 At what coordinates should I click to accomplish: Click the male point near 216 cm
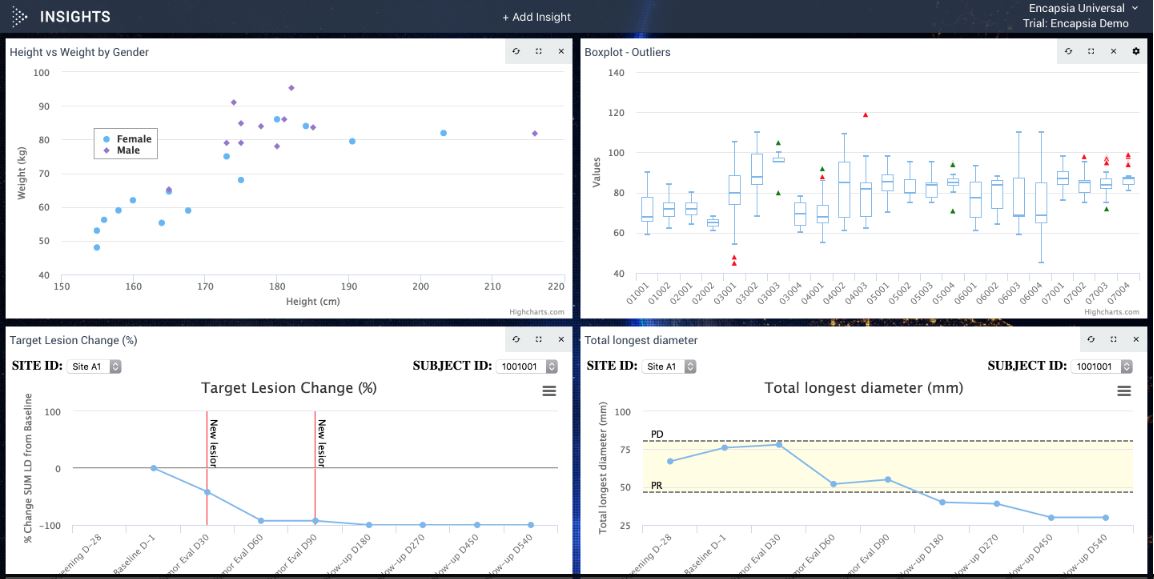pyautogui.click(x=534, y=133)
